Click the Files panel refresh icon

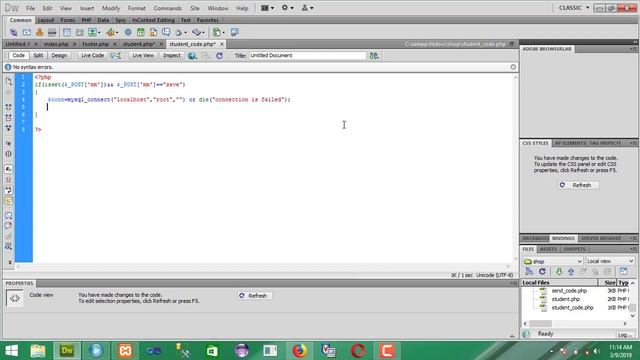(542, 271)
